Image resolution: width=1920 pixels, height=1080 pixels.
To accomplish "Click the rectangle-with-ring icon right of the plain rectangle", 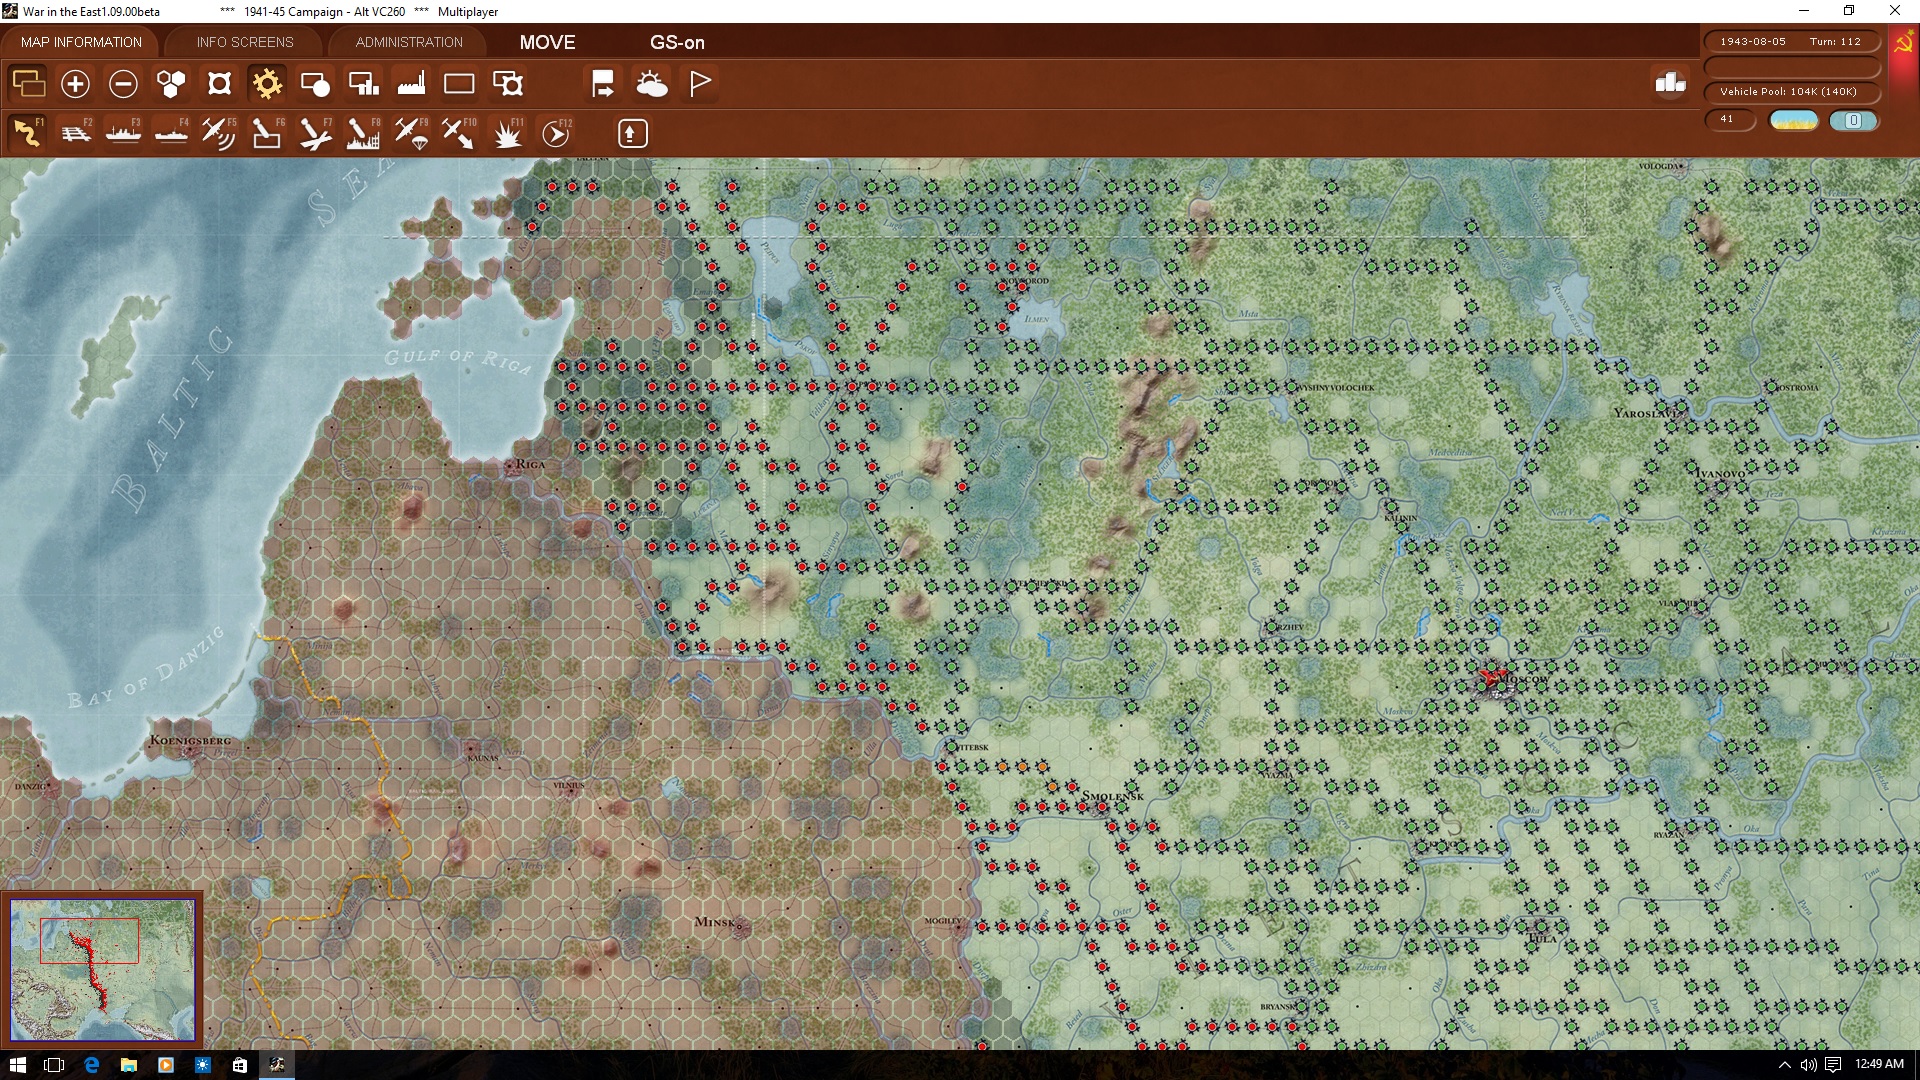I will (x=508, y=84).
